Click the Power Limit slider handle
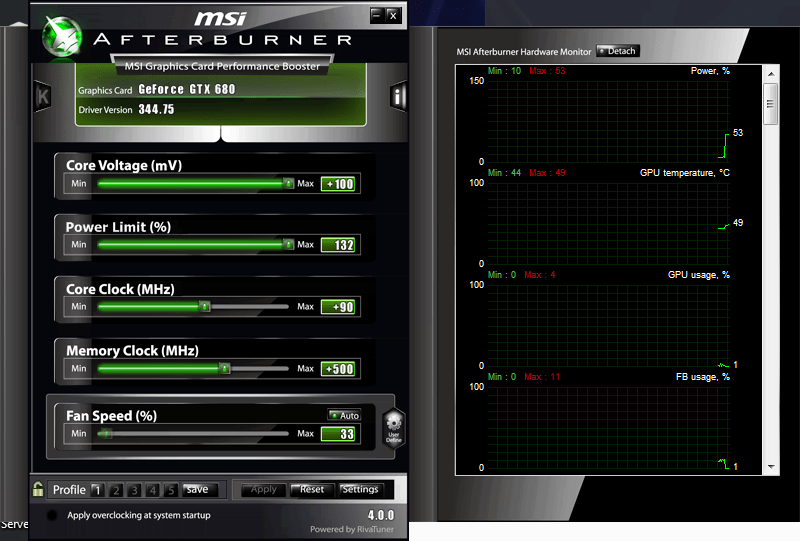The height and width of the screenshot is (541, 800). pos(288,244)
